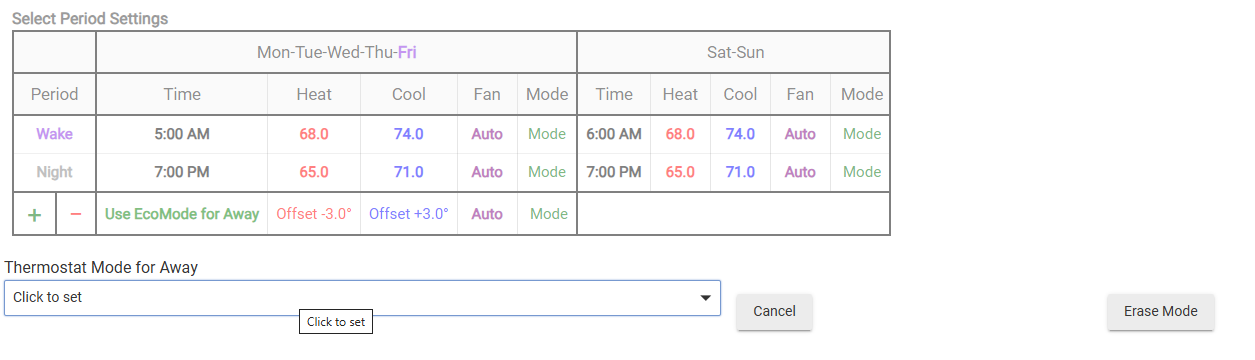Toggle weekend Night fan Auto setting
1255x360 pixels.
tap(800, 172)
